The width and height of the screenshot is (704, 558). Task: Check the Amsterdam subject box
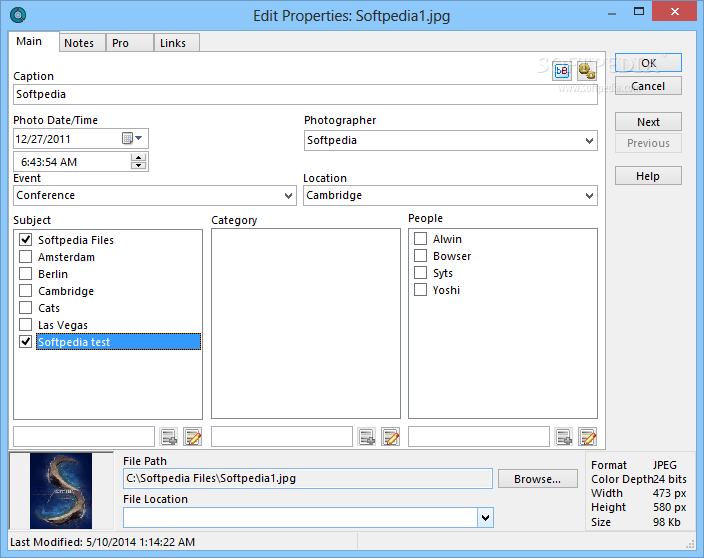[26, 257]
